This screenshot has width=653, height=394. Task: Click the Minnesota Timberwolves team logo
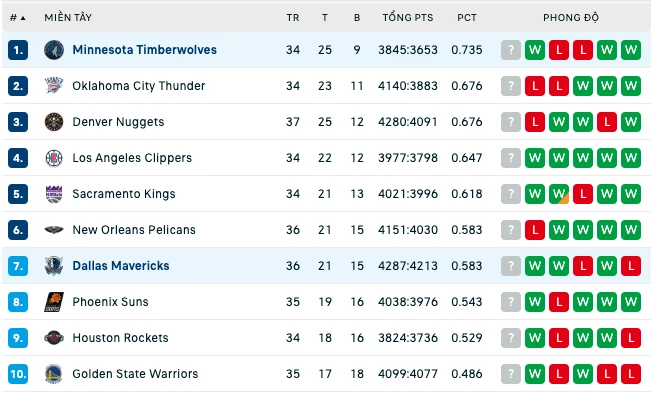54,50
